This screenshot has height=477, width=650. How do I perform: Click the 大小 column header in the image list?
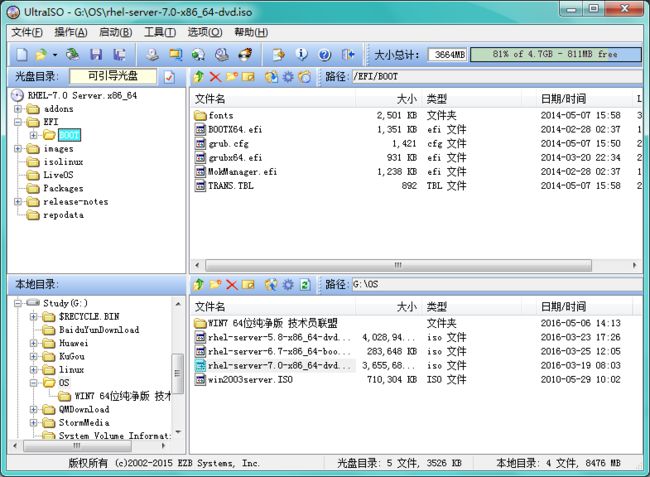click(388, 99)
